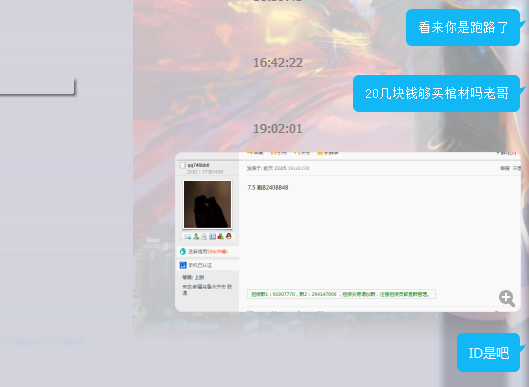Image resolution: width=529 pixels, height=387 pixels.
Task: Click the blue phone-verified badge icon
Action: coord(183,265)
